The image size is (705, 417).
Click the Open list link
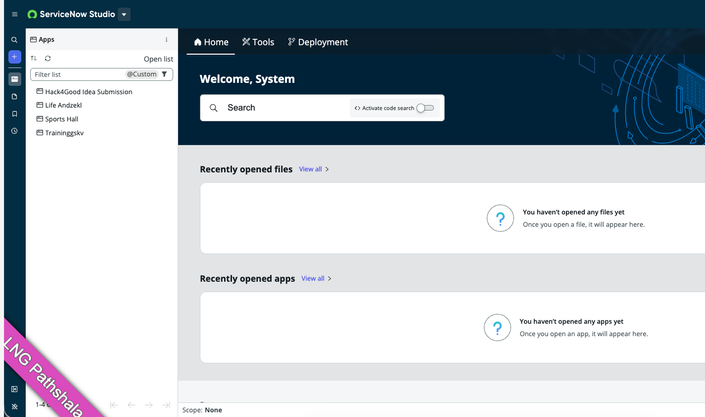click(158, 59)
